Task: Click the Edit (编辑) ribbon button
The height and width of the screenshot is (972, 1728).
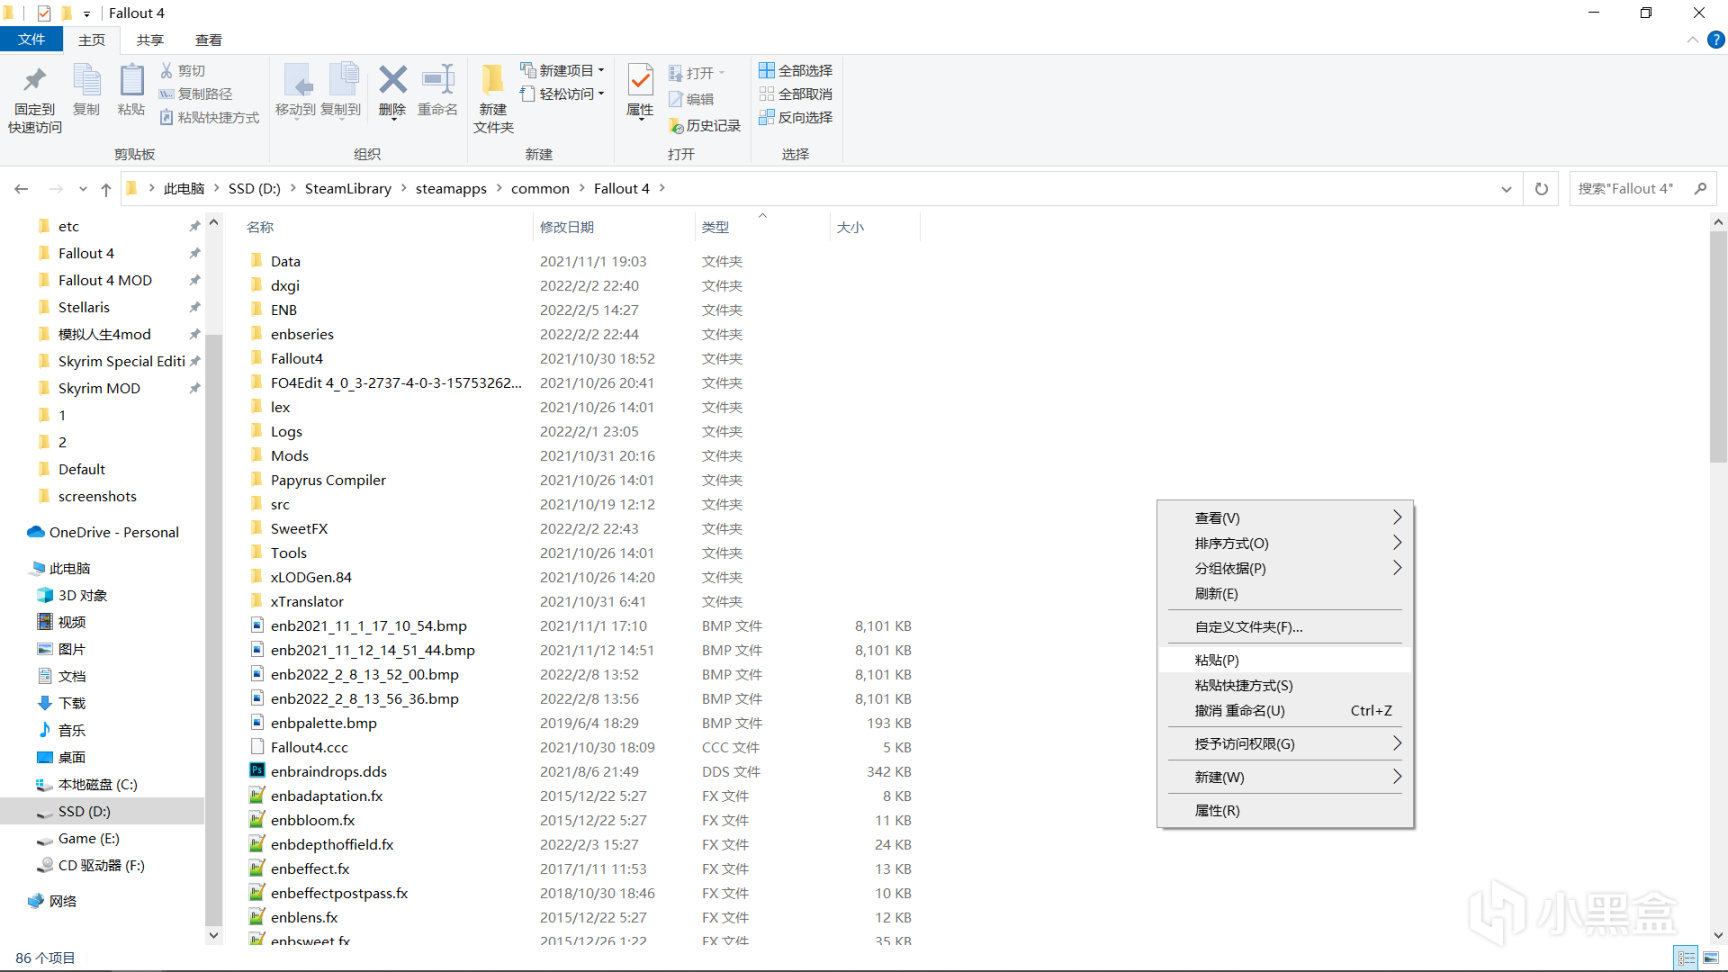Action: click(691, 99)
